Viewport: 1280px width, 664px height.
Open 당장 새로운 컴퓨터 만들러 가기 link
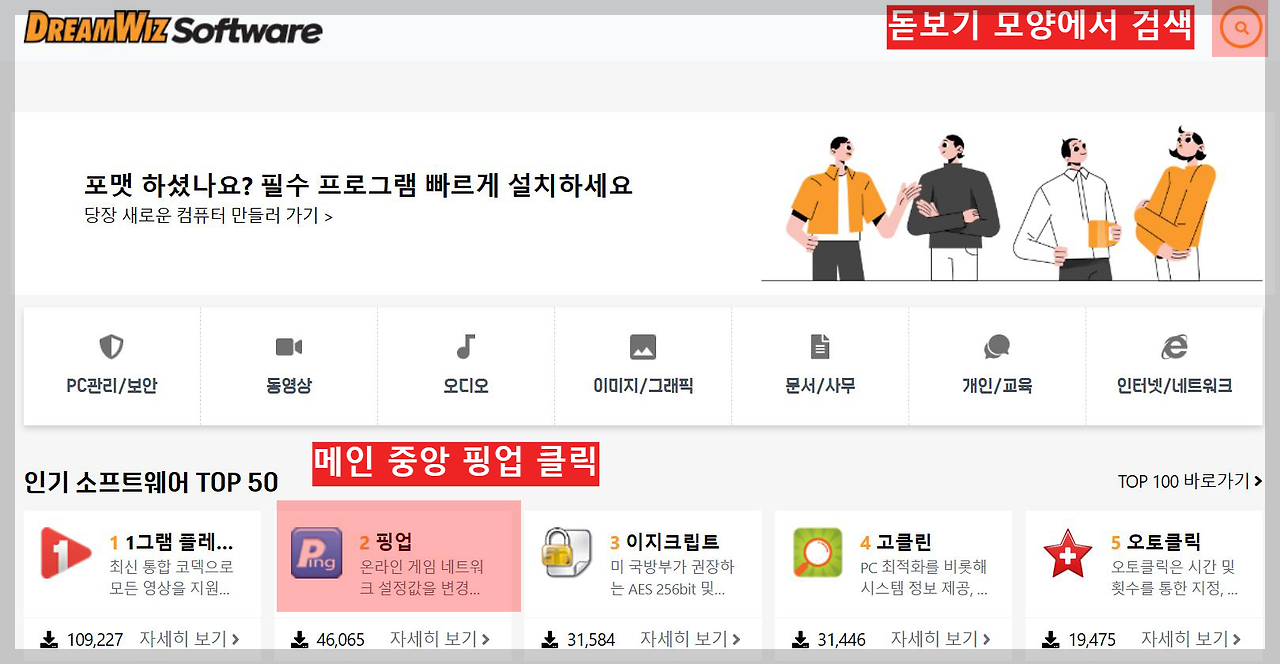[208, 215]
